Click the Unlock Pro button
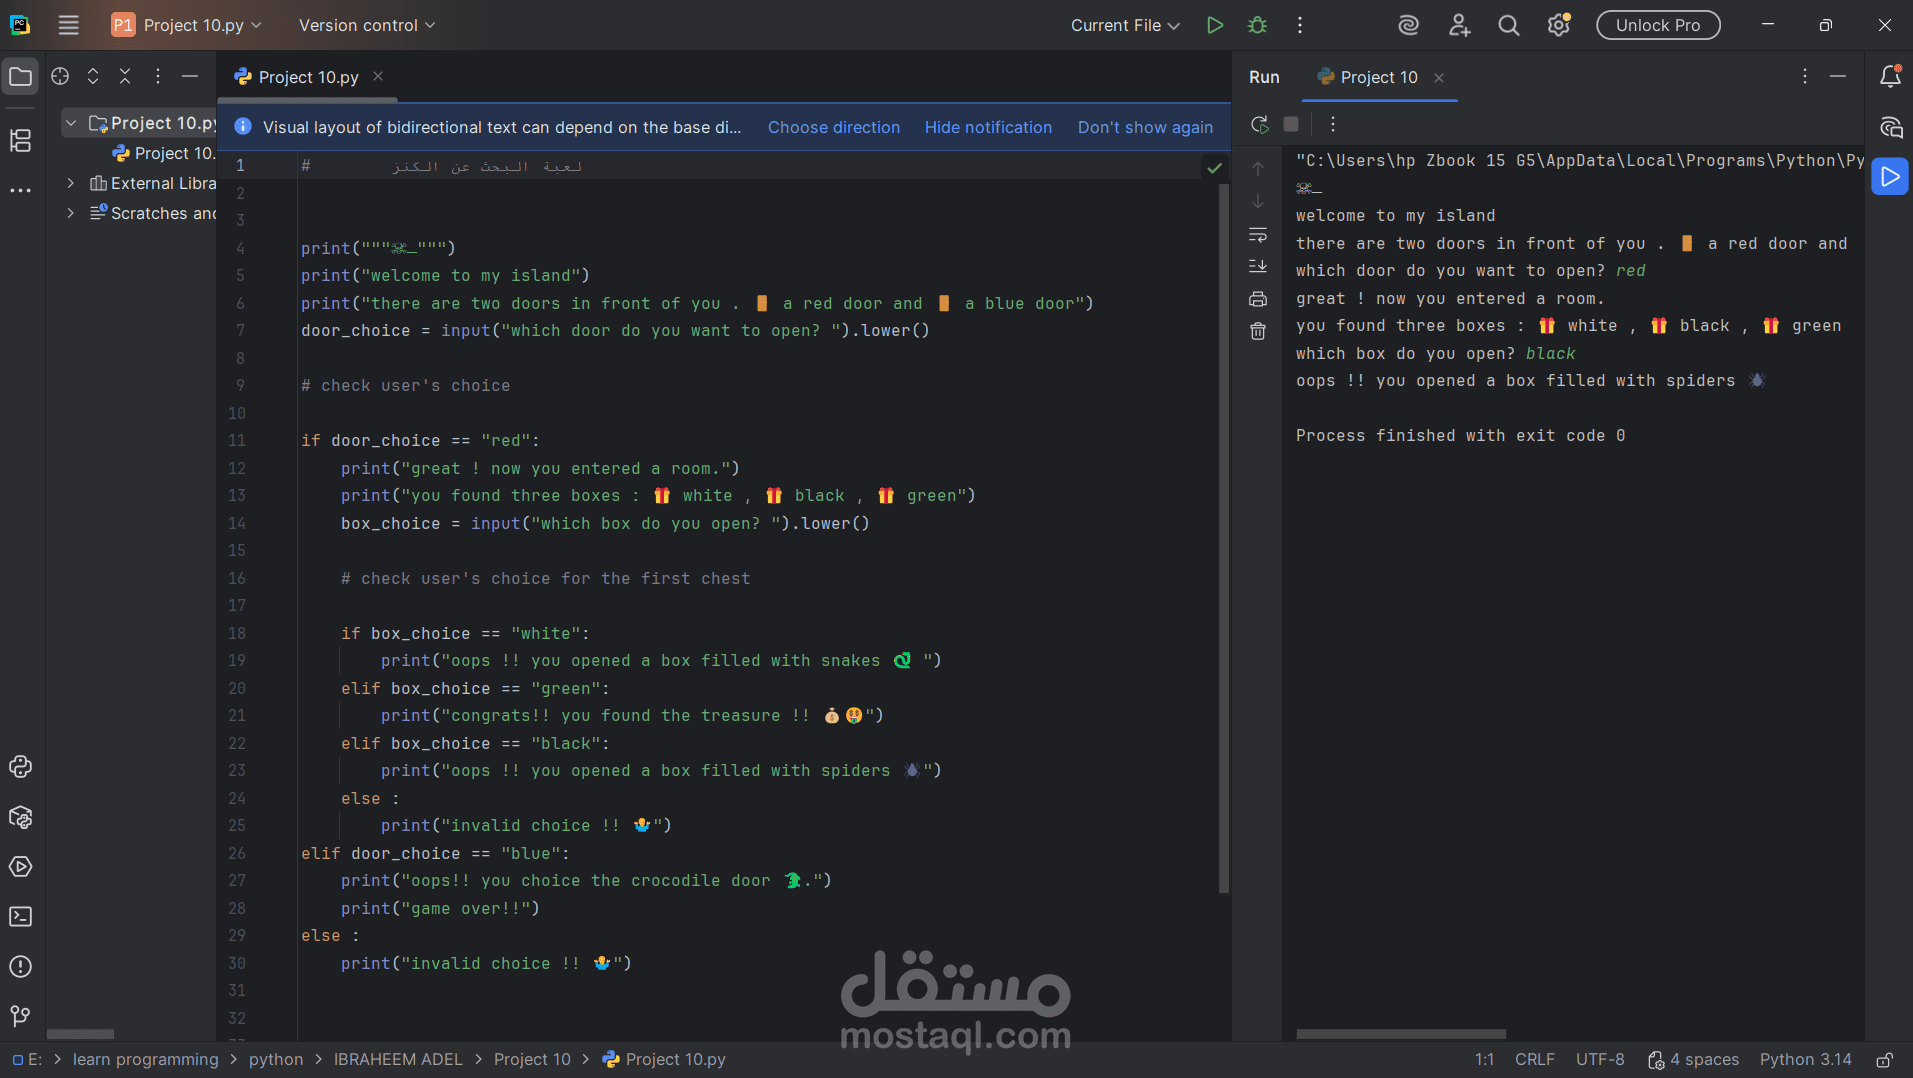The image size is (1913, 1078). [1657, 25]
